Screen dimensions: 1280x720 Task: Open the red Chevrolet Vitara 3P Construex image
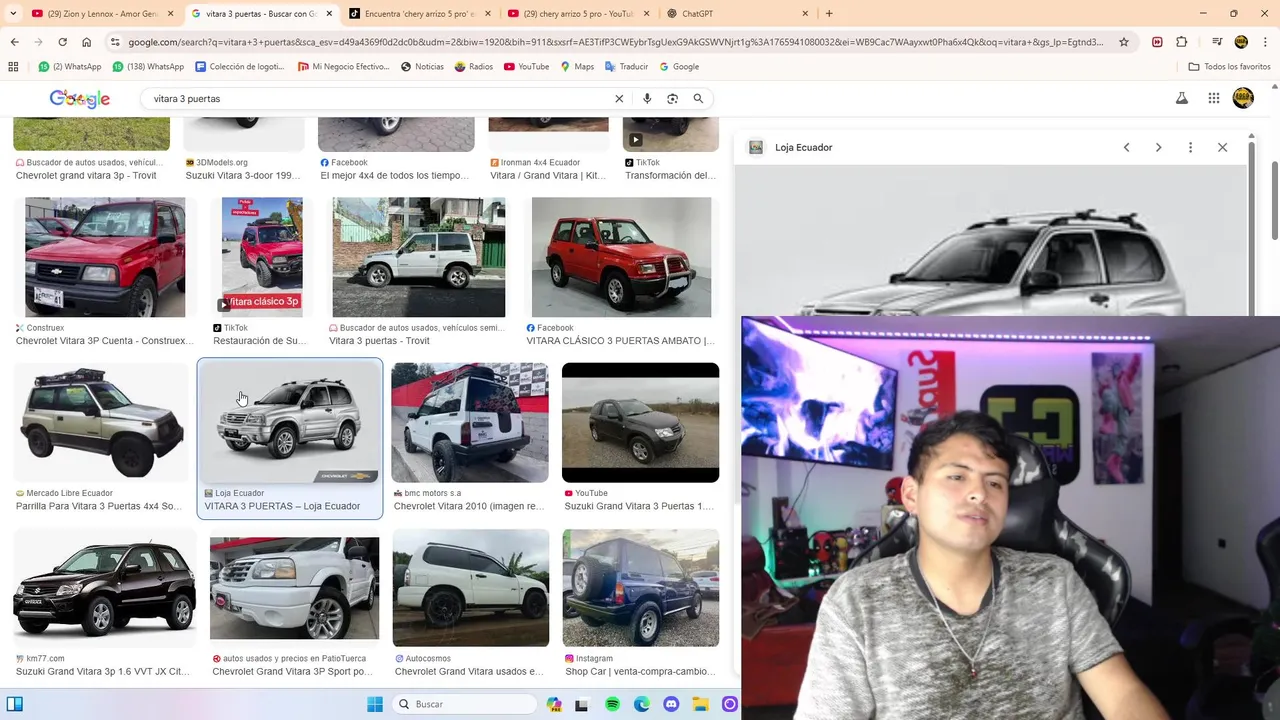pos(105,258)
